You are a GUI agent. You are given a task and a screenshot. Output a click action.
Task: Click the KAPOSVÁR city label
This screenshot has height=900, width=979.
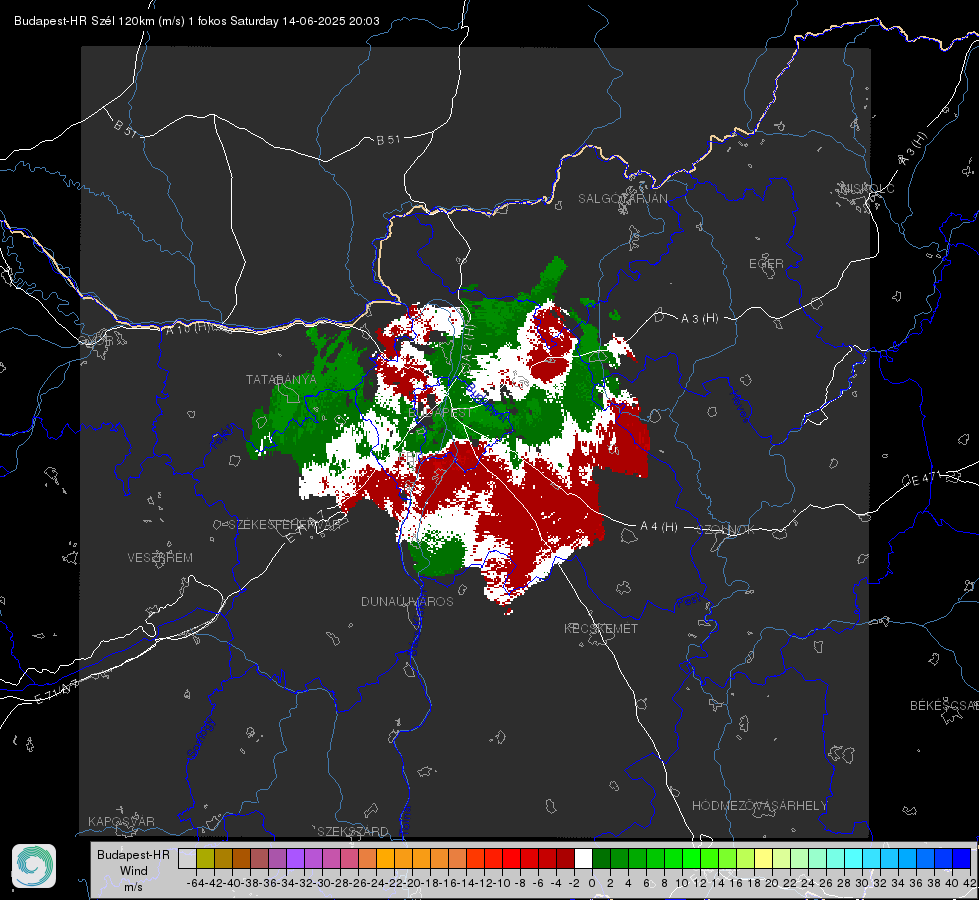point(121,821)
